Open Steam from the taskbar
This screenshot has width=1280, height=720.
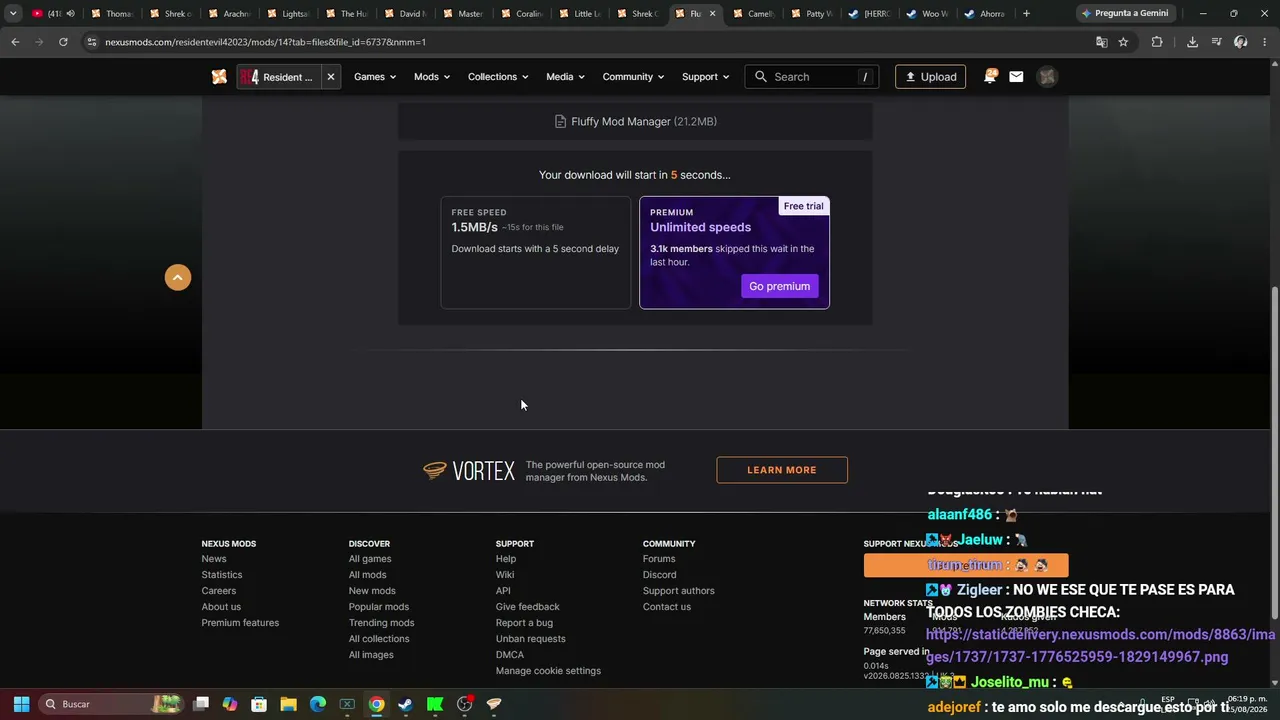pyautogui.click(x=405, y=704)
